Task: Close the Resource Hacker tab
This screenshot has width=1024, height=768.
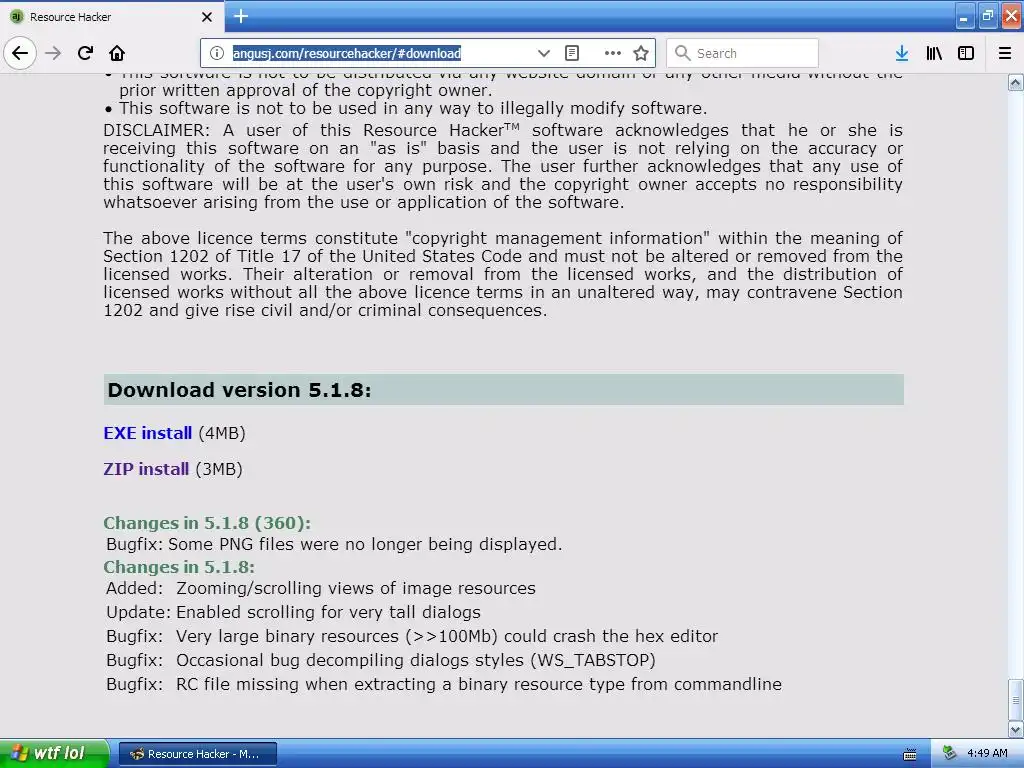Action: click(x=207, y=17)
